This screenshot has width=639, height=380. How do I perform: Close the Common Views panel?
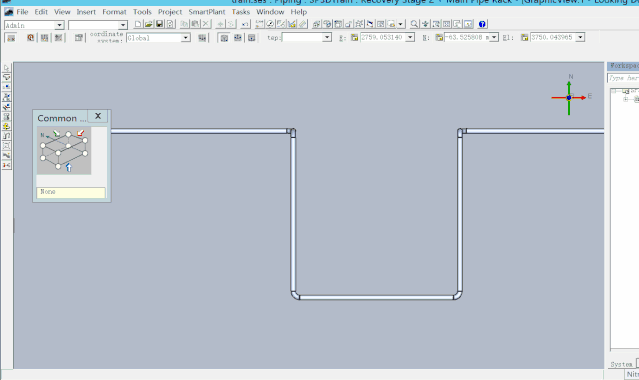point(98,116)
